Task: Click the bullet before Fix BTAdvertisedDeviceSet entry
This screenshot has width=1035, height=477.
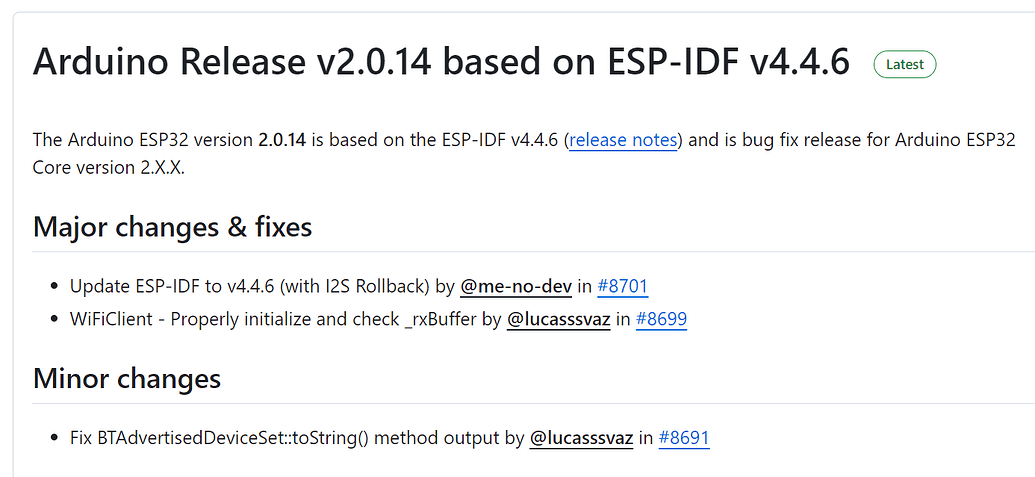Action: click(53, 439)
